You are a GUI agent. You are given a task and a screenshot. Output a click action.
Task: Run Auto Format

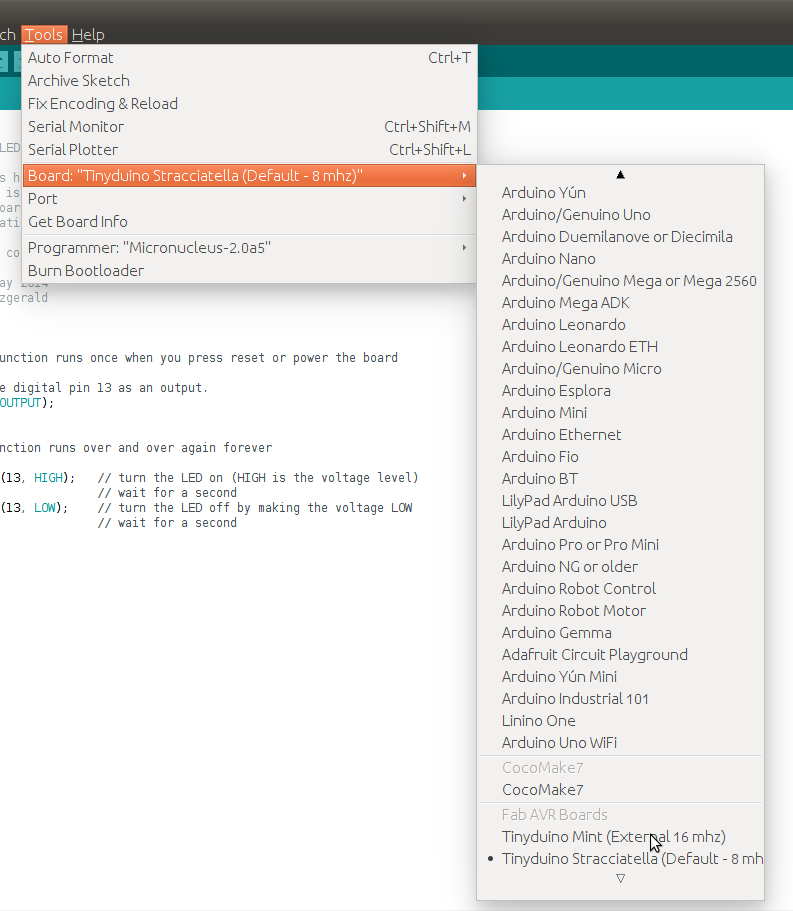pyautogui.click(x=250, y=58)
